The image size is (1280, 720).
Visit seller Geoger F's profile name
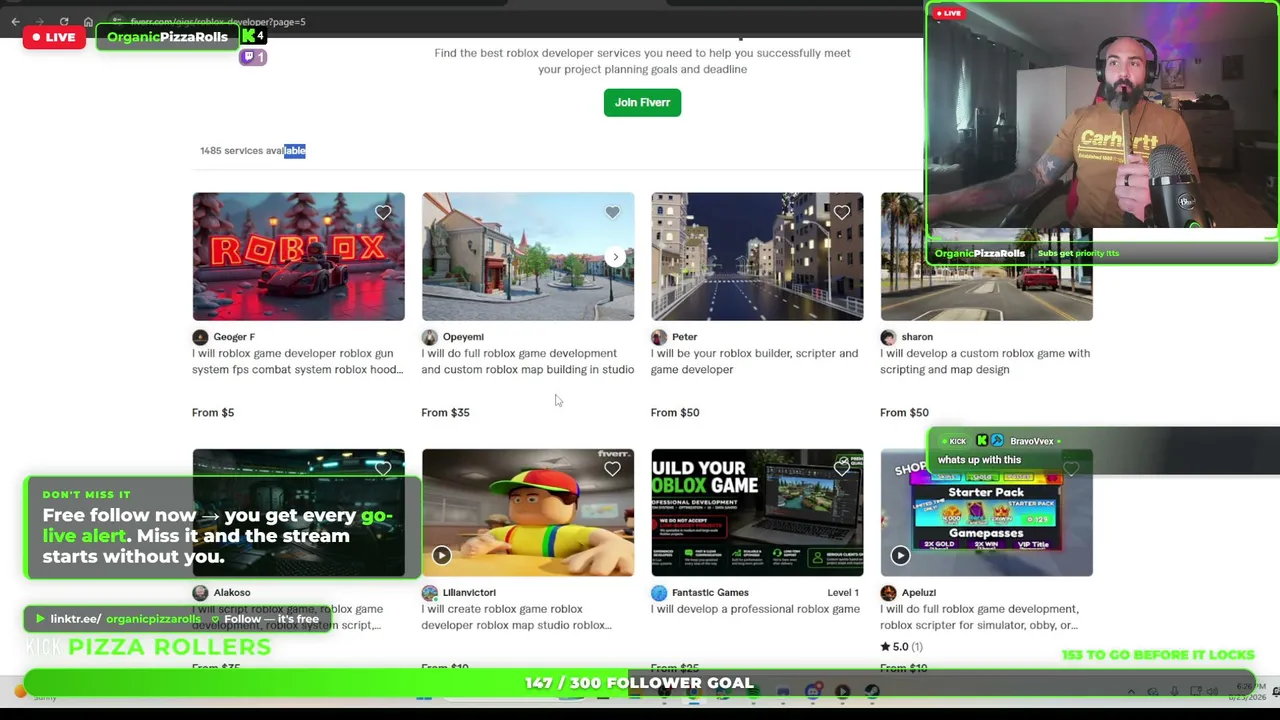(x=234, y=337)
